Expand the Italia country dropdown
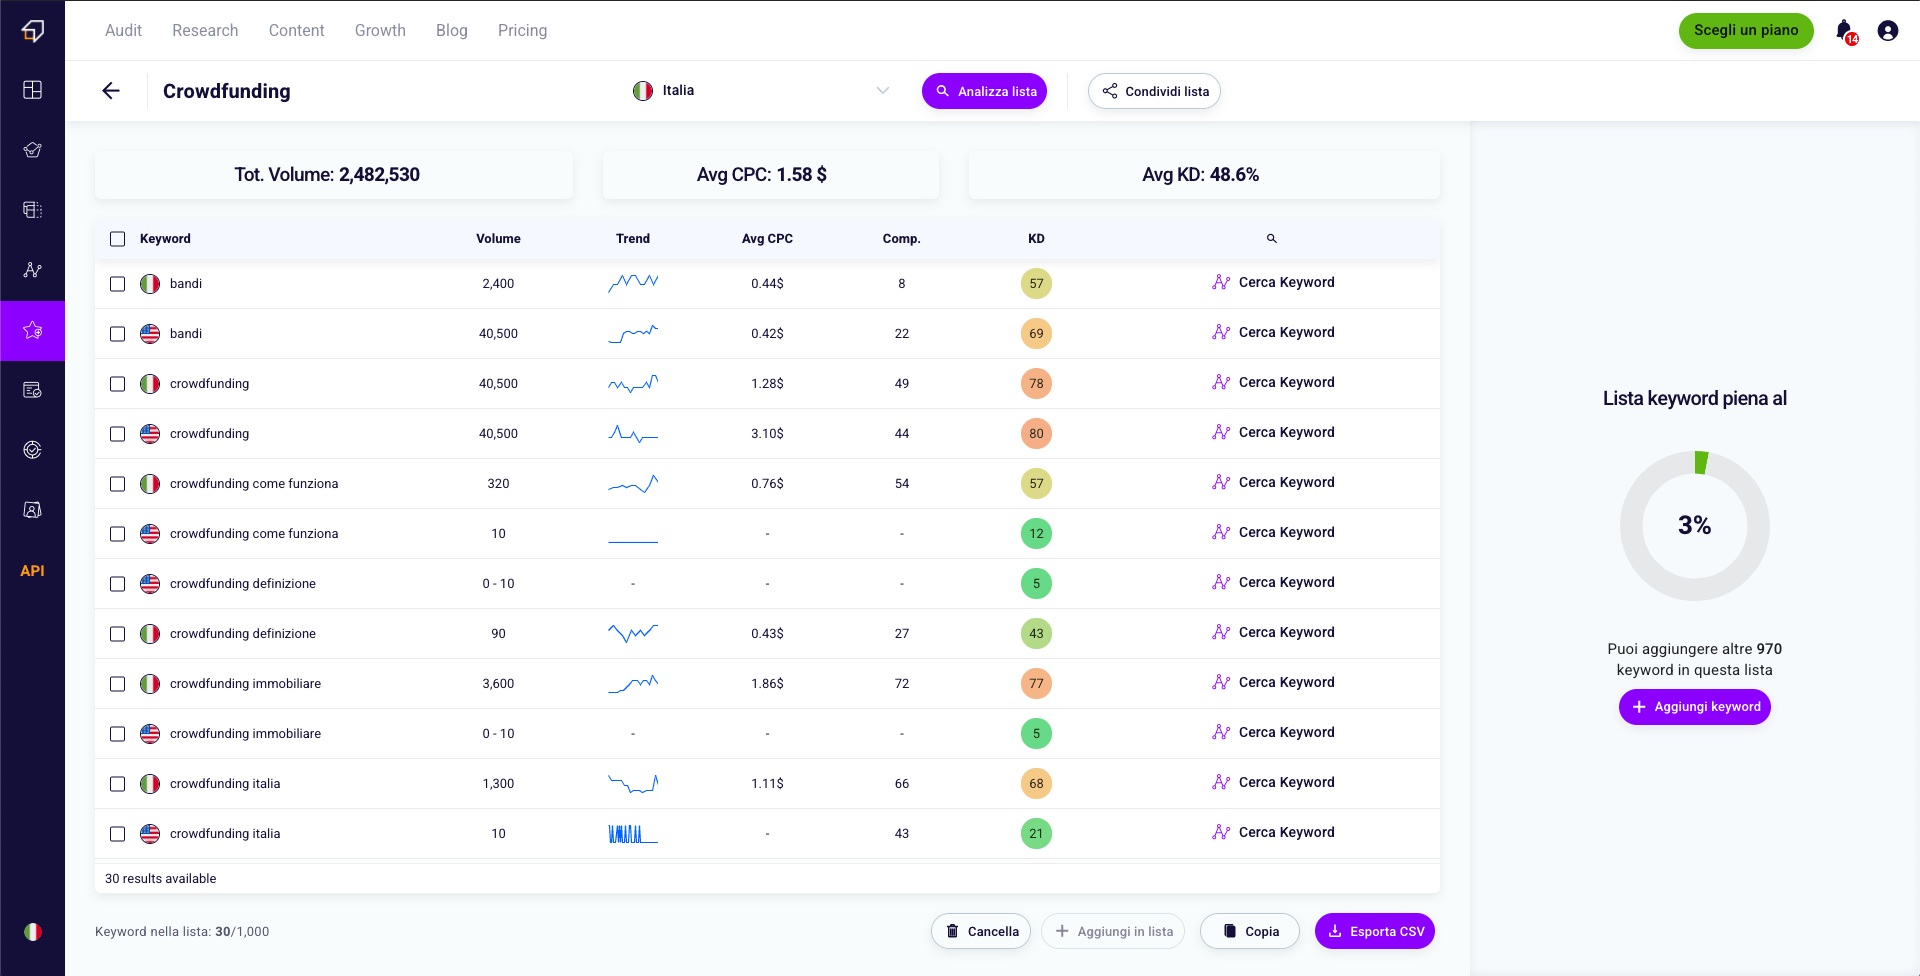The image size is (1920, 976). click(x=761, y=90)
